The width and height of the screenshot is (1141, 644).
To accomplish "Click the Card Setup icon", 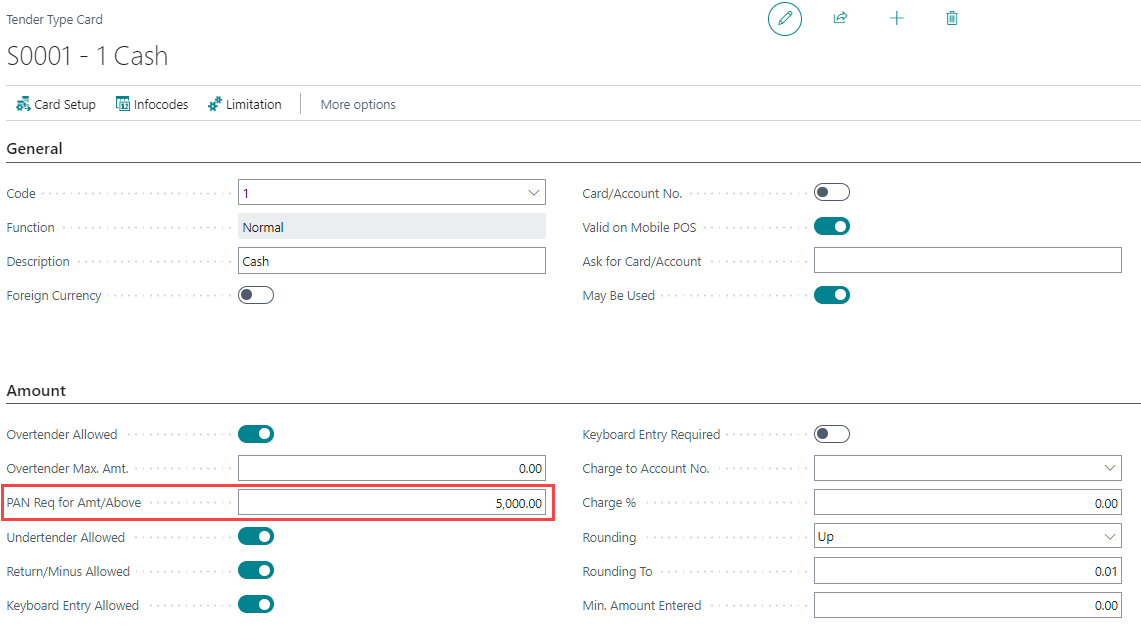I will tap(23, 104).
